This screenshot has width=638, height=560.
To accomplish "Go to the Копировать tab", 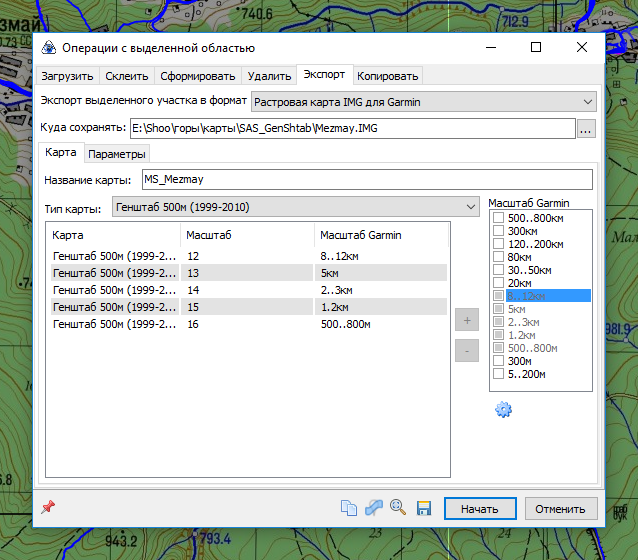I will [388, 76].
